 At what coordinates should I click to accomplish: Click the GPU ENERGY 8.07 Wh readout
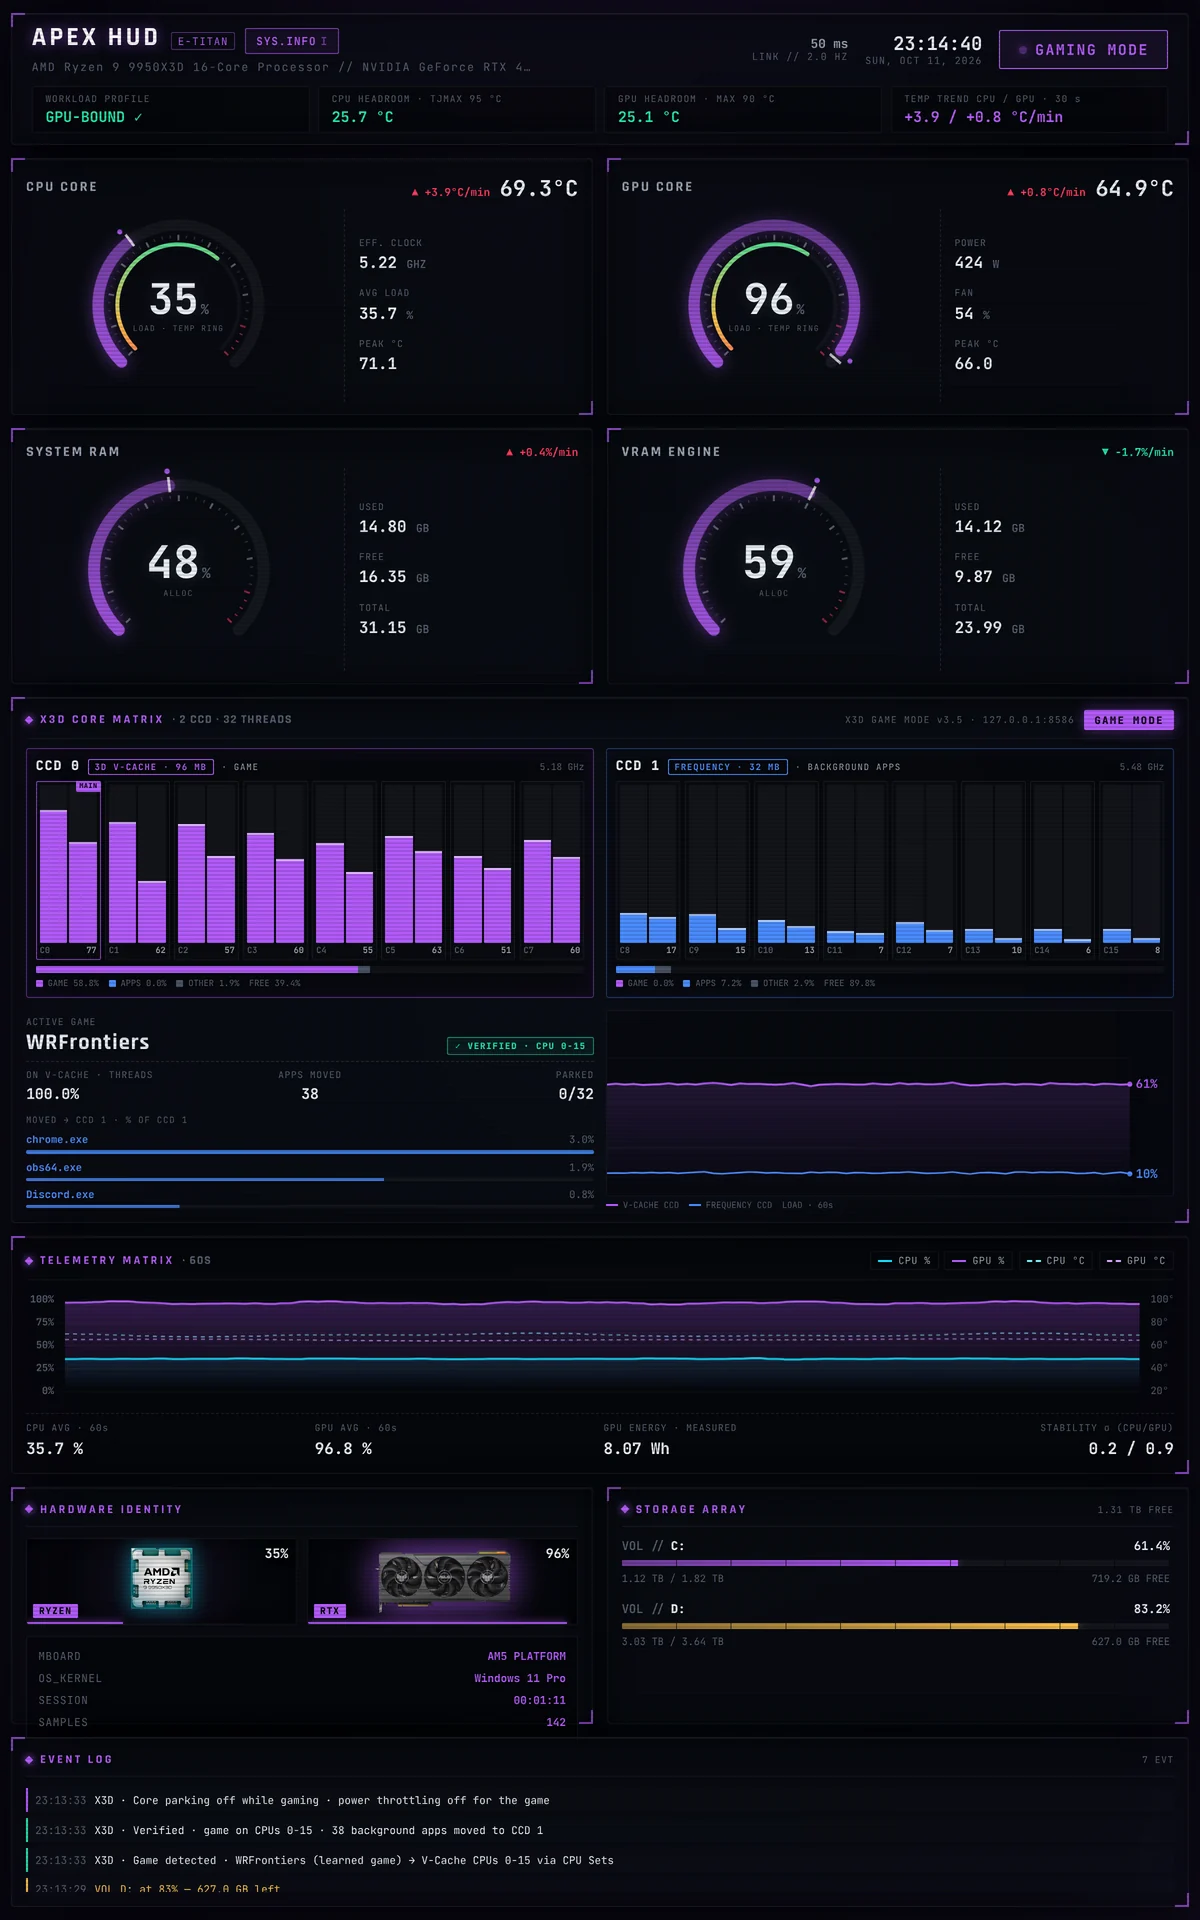[670, 1439]
